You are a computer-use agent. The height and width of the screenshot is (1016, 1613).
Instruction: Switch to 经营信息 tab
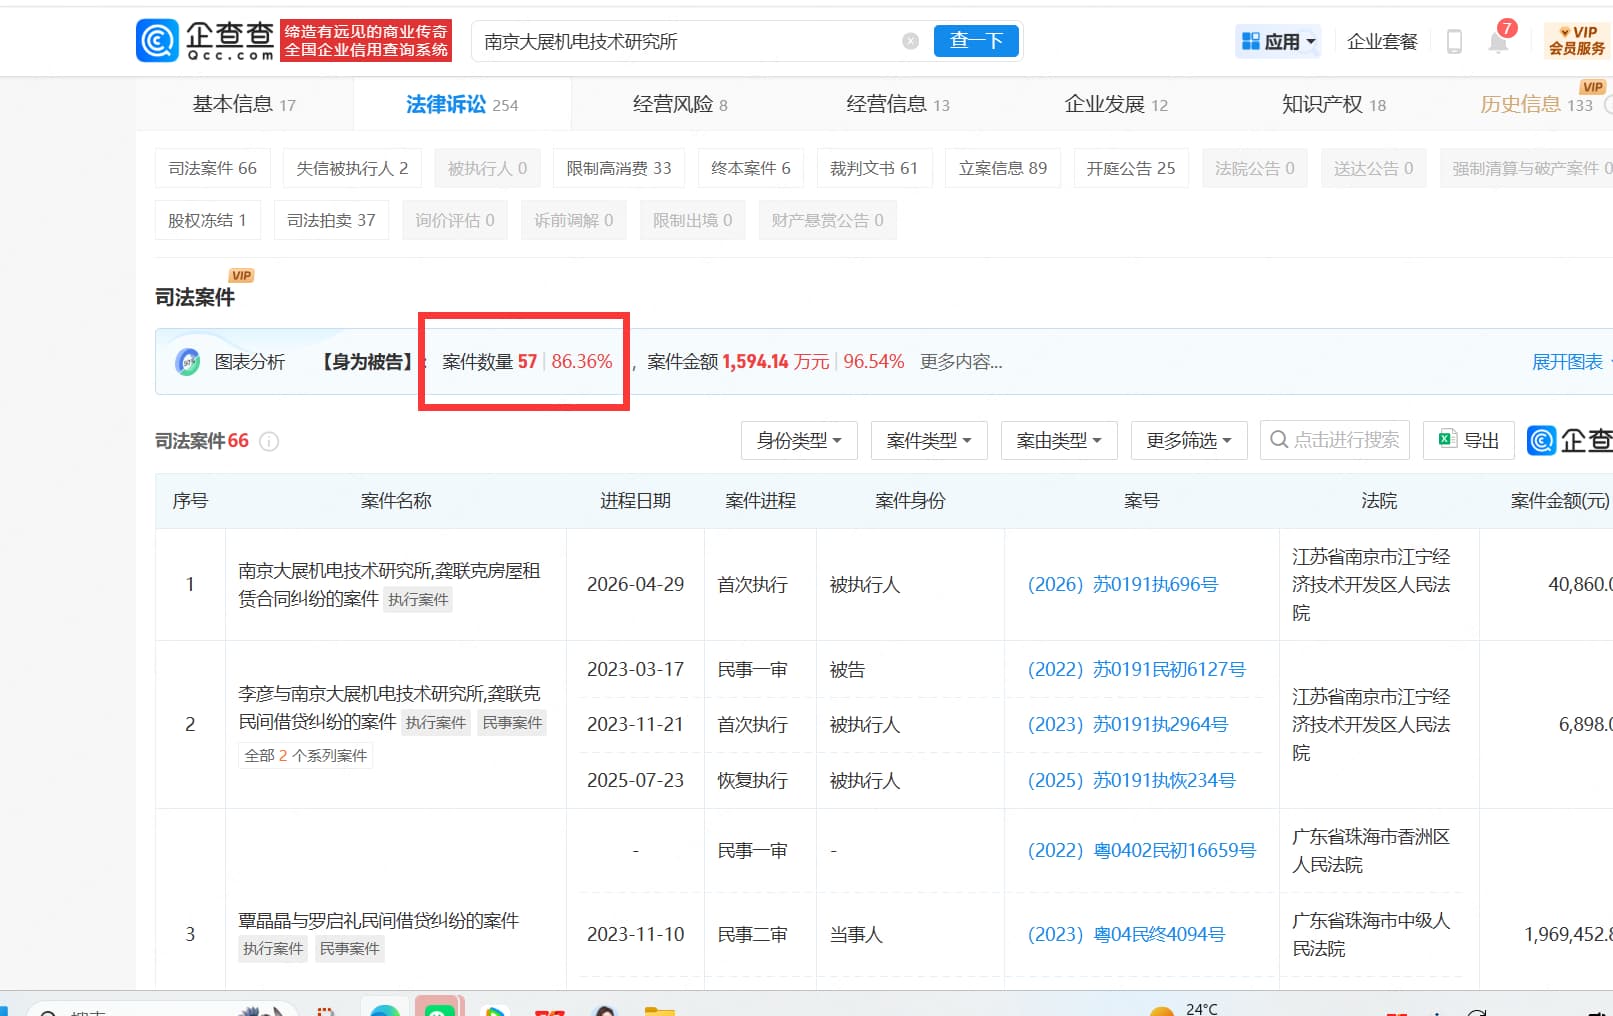click(898, 104)
